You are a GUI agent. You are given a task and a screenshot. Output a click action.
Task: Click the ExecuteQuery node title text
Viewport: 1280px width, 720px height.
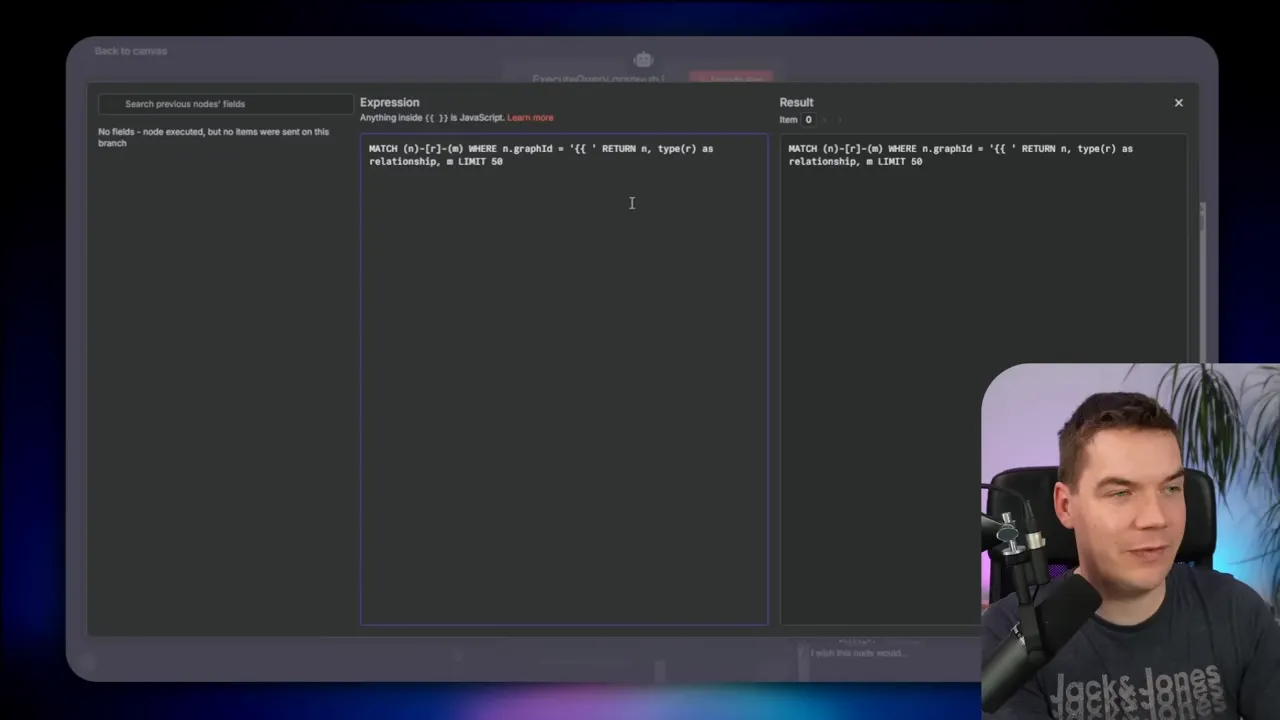click(598, 79)
